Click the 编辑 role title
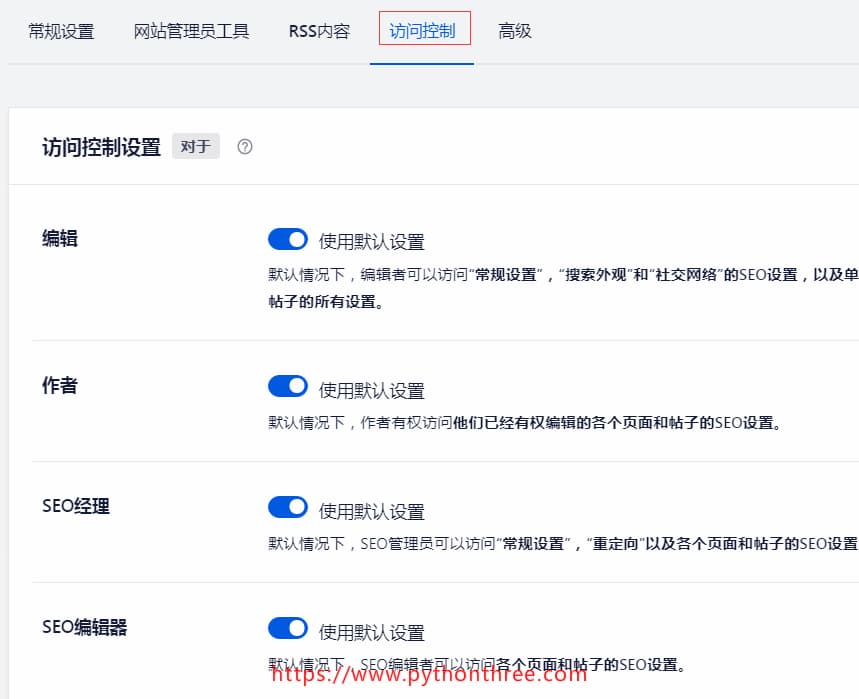Image resolution: width=859 pixels, height=699 pixels. point(60,238)
